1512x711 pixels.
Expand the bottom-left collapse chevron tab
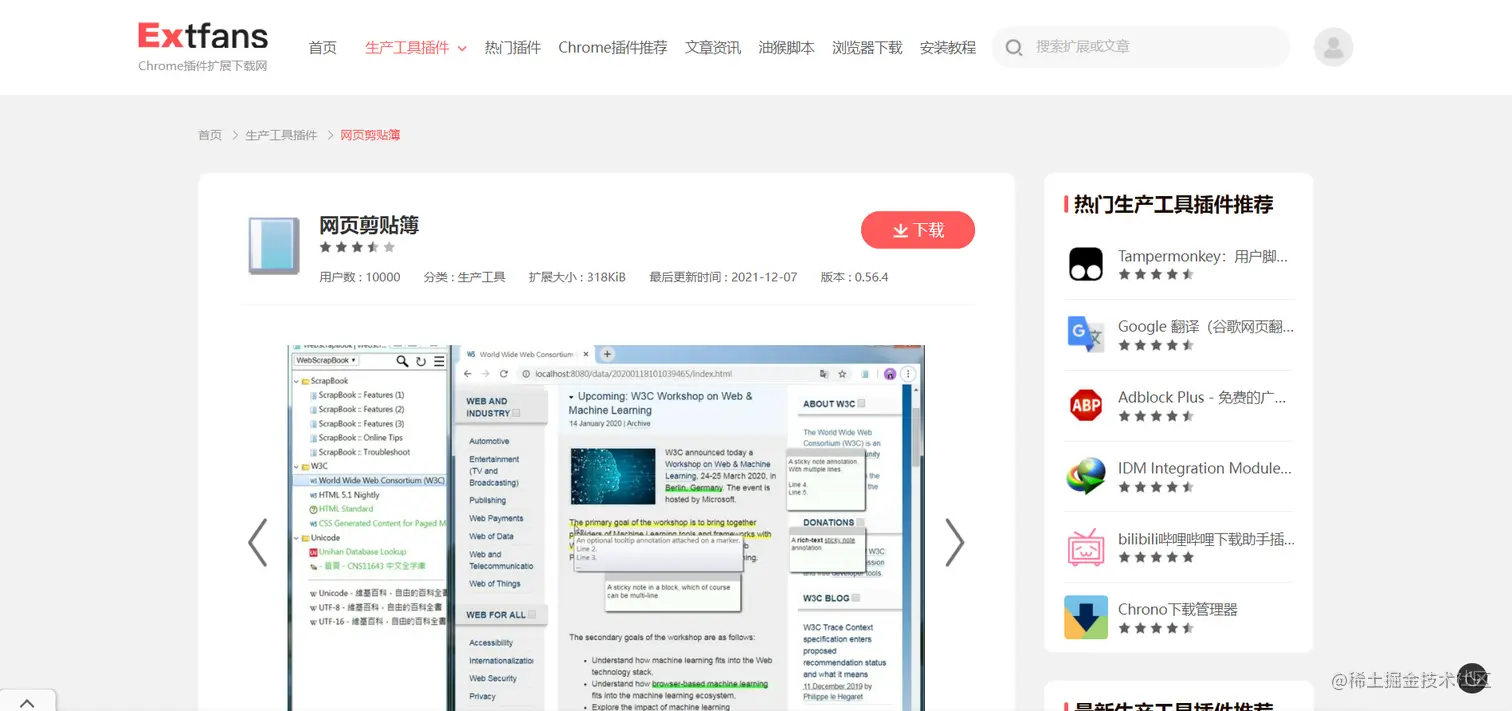(x=28, y=701)
